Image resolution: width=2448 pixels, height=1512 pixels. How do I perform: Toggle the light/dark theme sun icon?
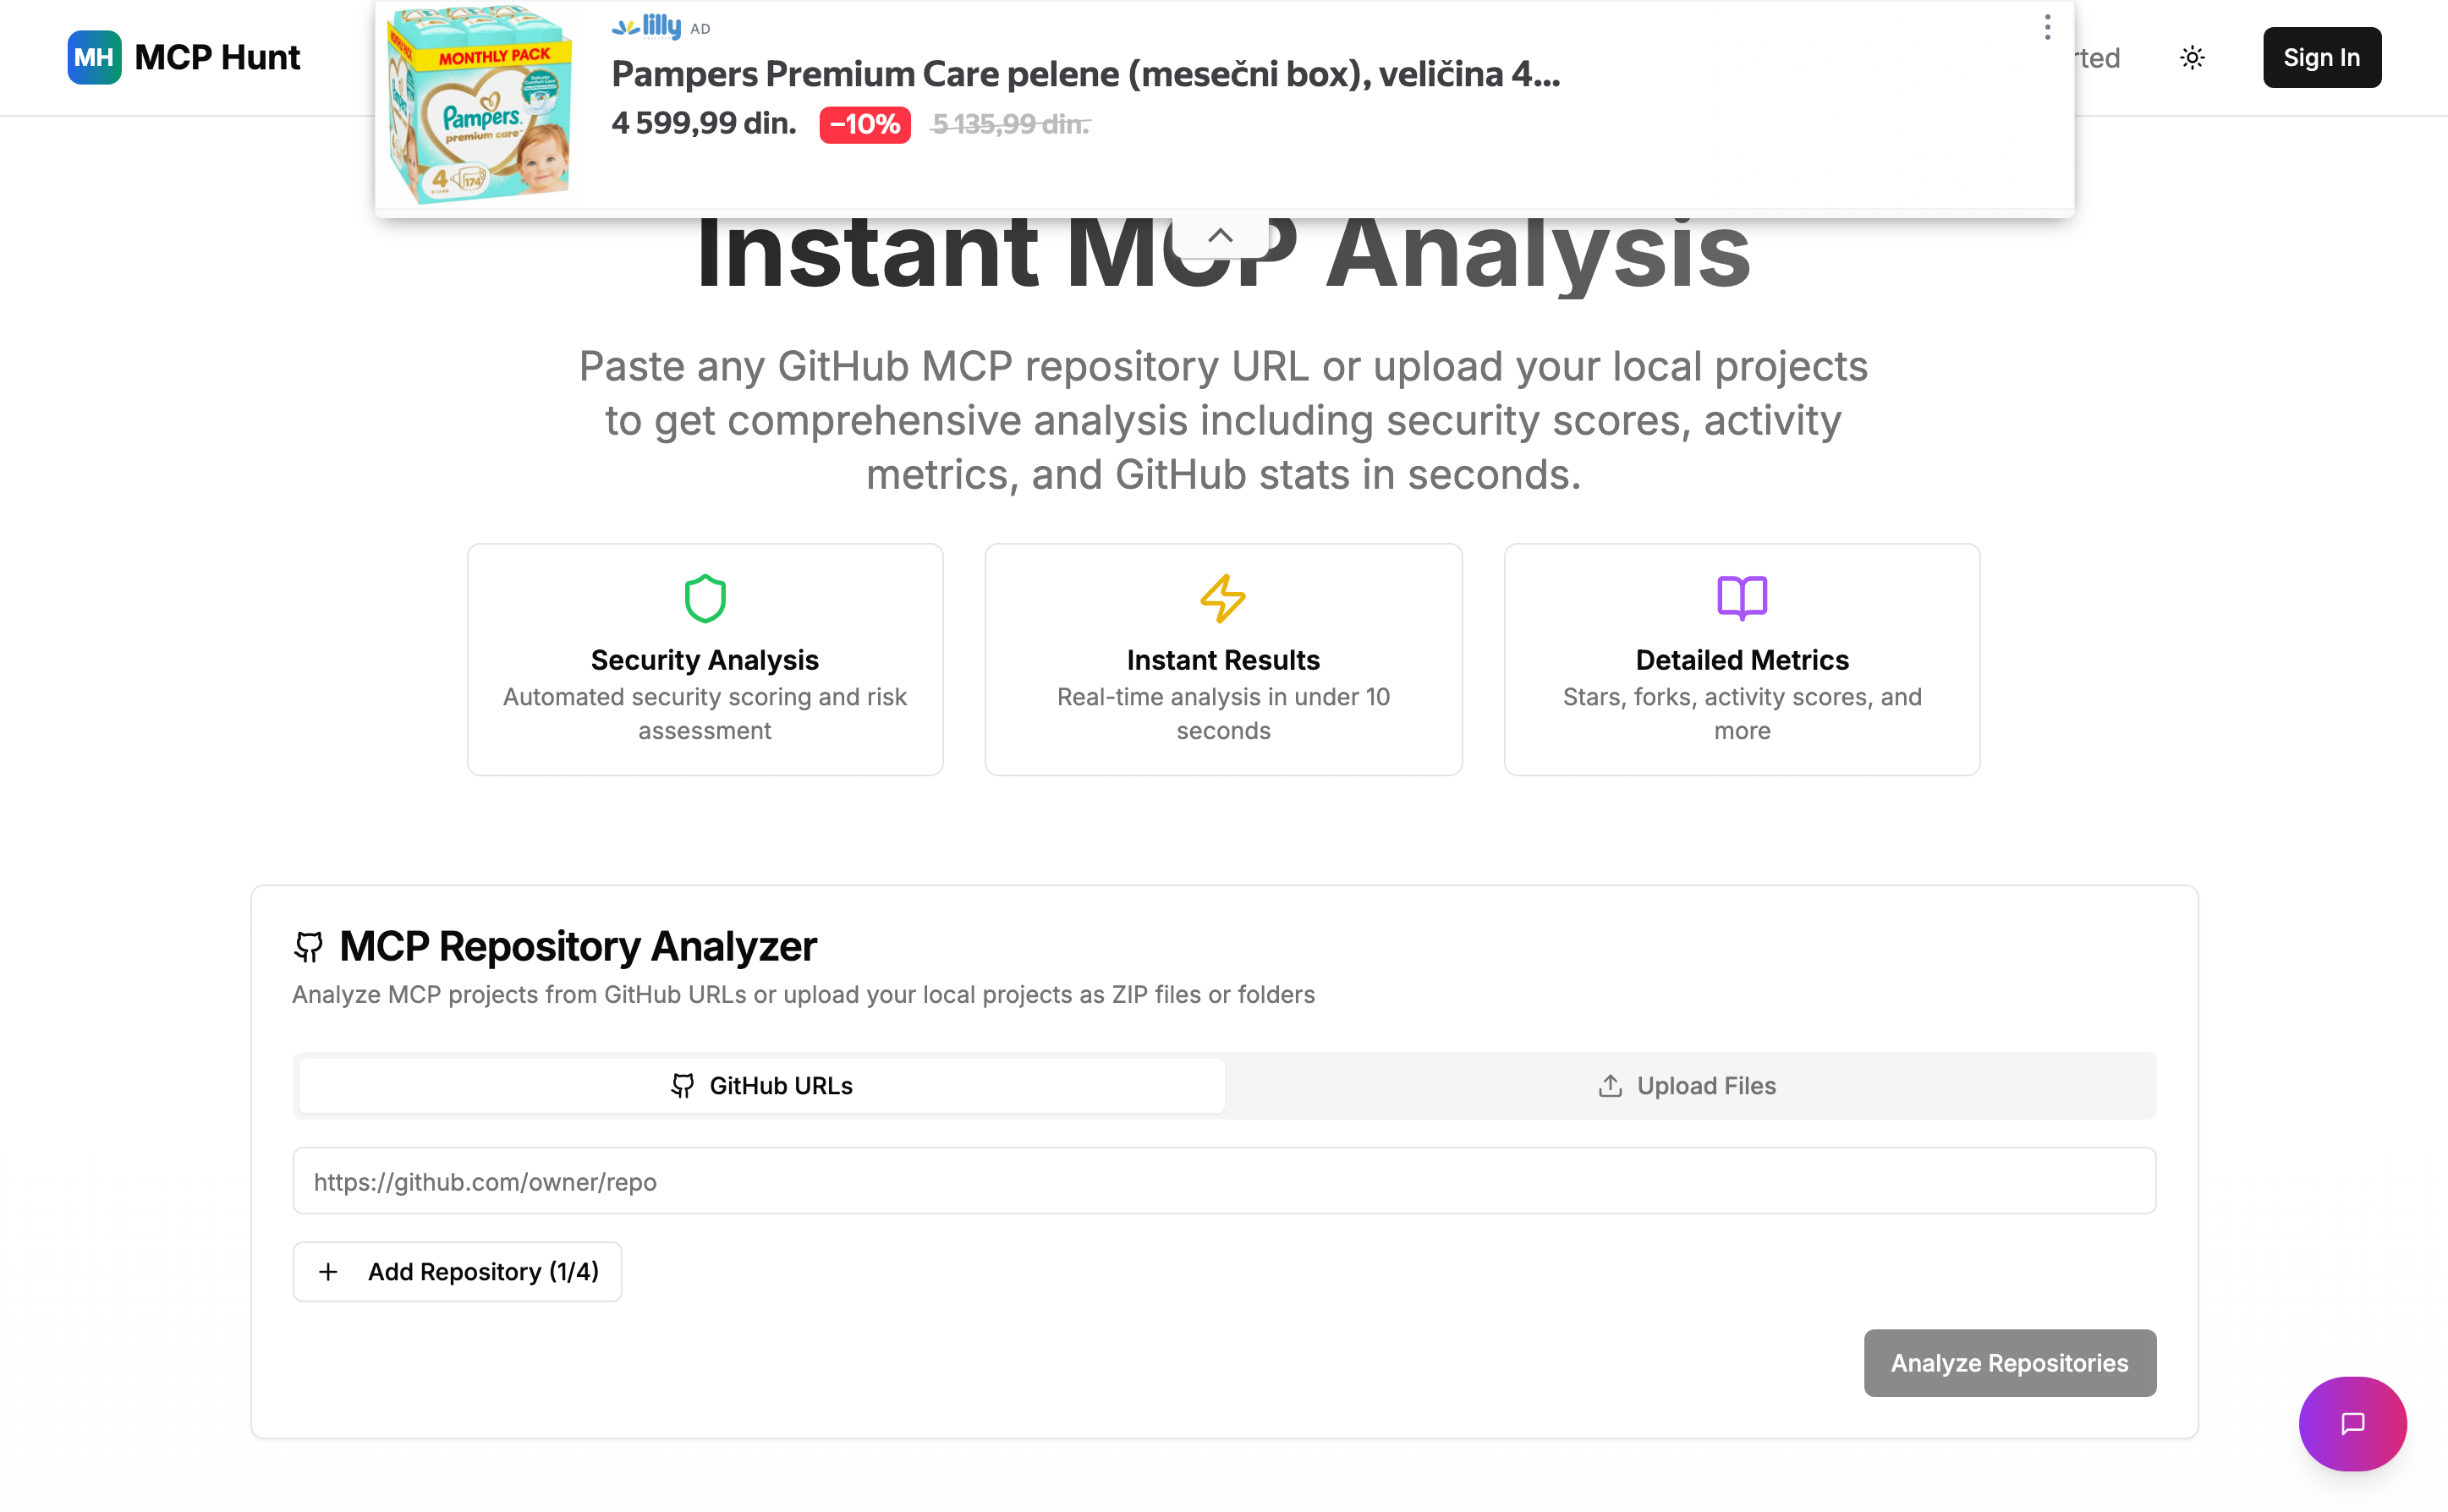pos(2192,58)
